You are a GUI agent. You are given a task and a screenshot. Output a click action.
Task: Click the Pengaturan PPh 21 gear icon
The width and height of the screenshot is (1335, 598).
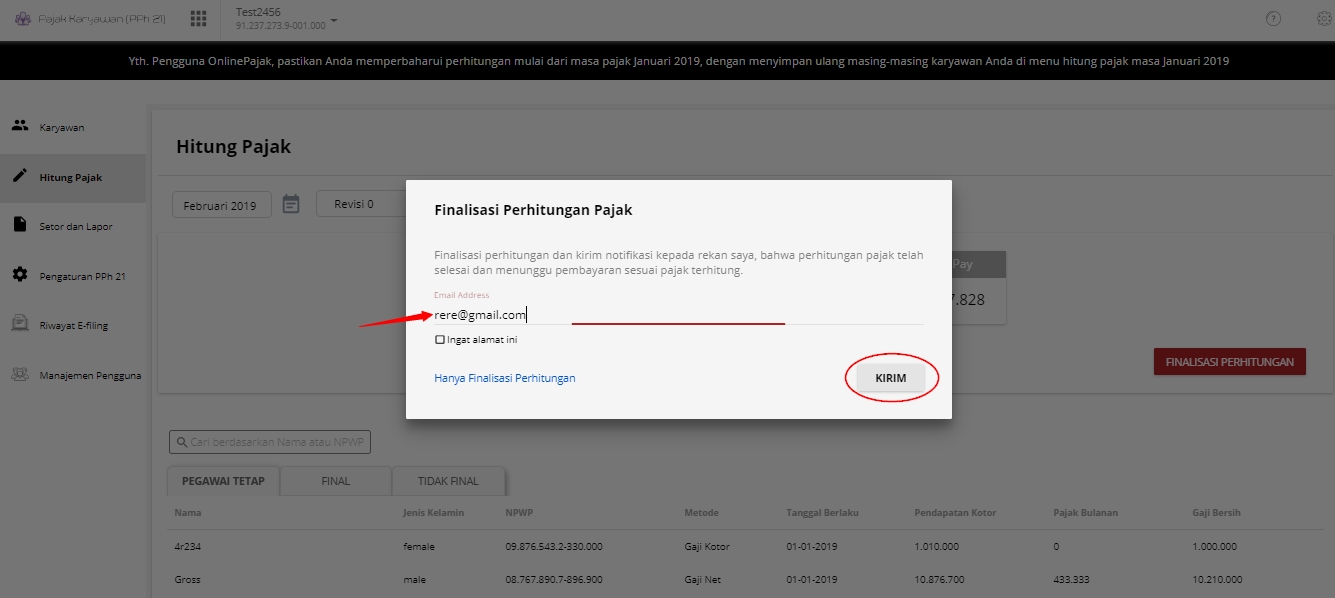(19, 274)
